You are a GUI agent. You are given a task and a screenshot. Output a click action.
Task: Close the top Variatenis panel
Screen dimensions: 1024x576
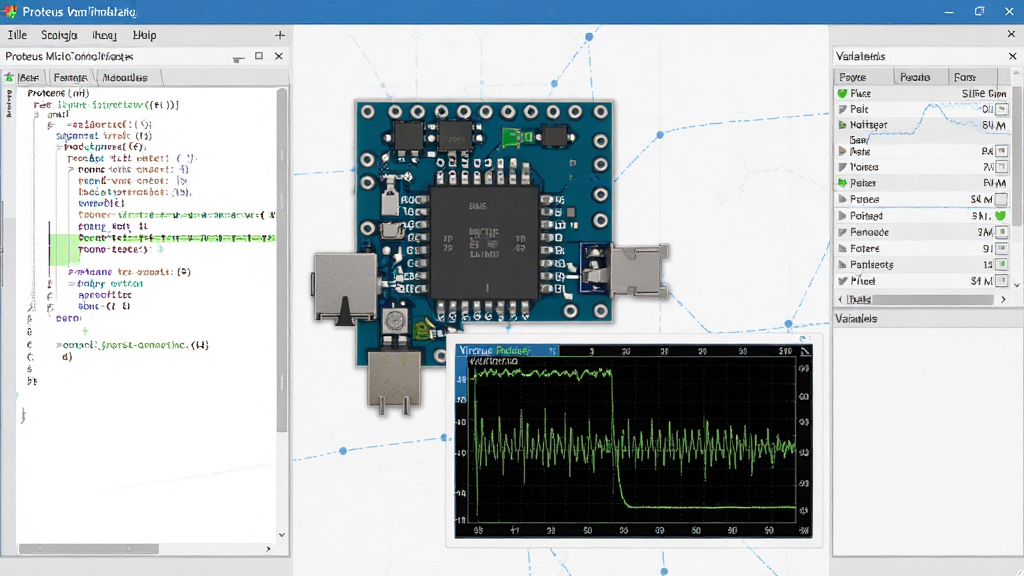coord(1013,56)
